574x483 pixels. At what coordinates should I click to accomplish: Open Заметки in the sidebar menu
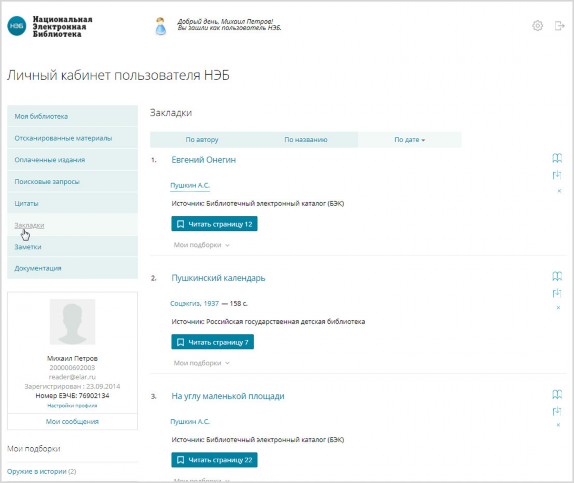pyautogui.click(x=72, y=247)
